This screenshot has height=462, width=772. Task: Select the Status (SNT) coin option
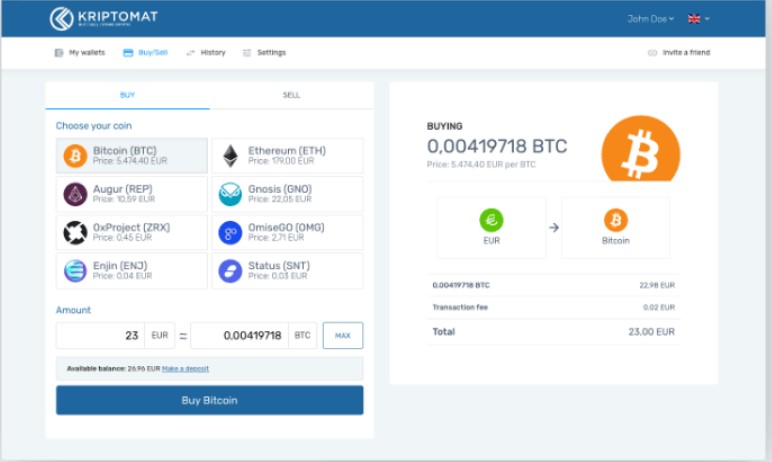[x=287, y=271]
